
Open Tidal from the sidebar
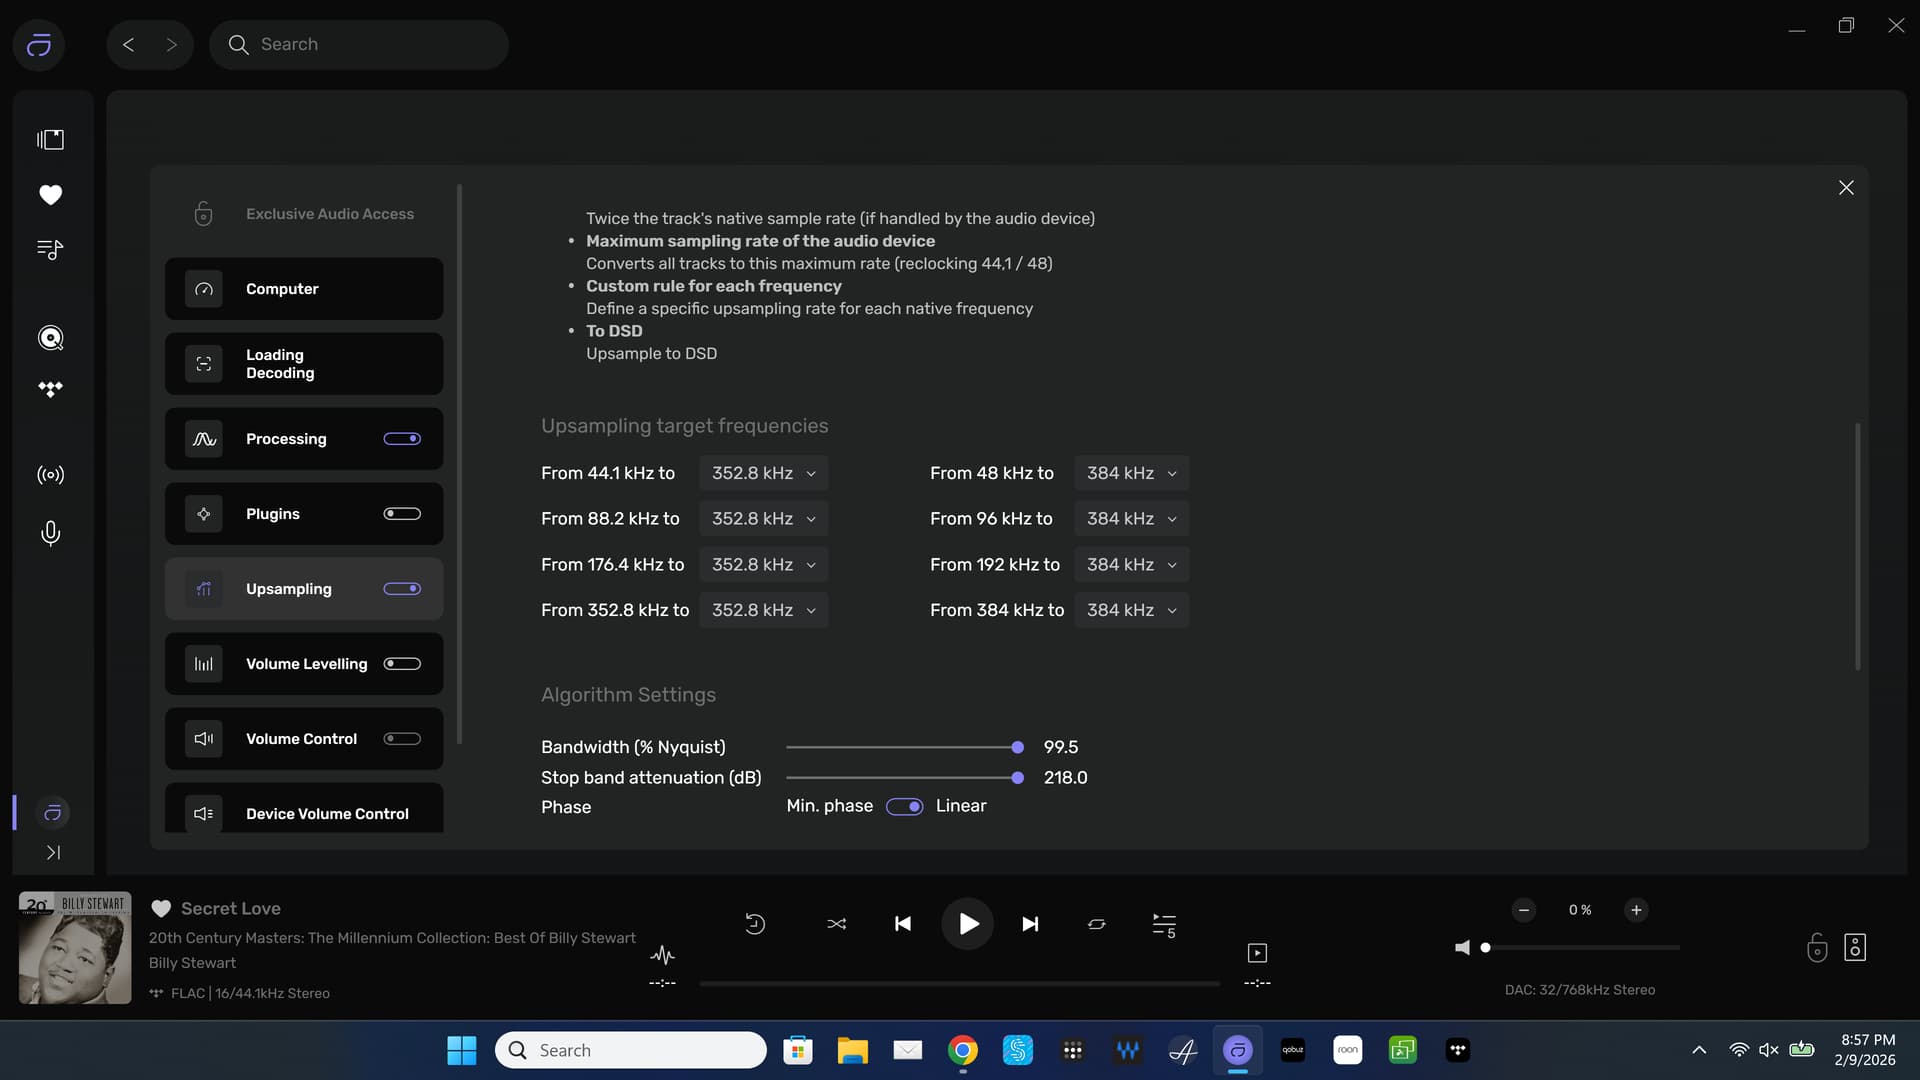[x=50, y=389]
